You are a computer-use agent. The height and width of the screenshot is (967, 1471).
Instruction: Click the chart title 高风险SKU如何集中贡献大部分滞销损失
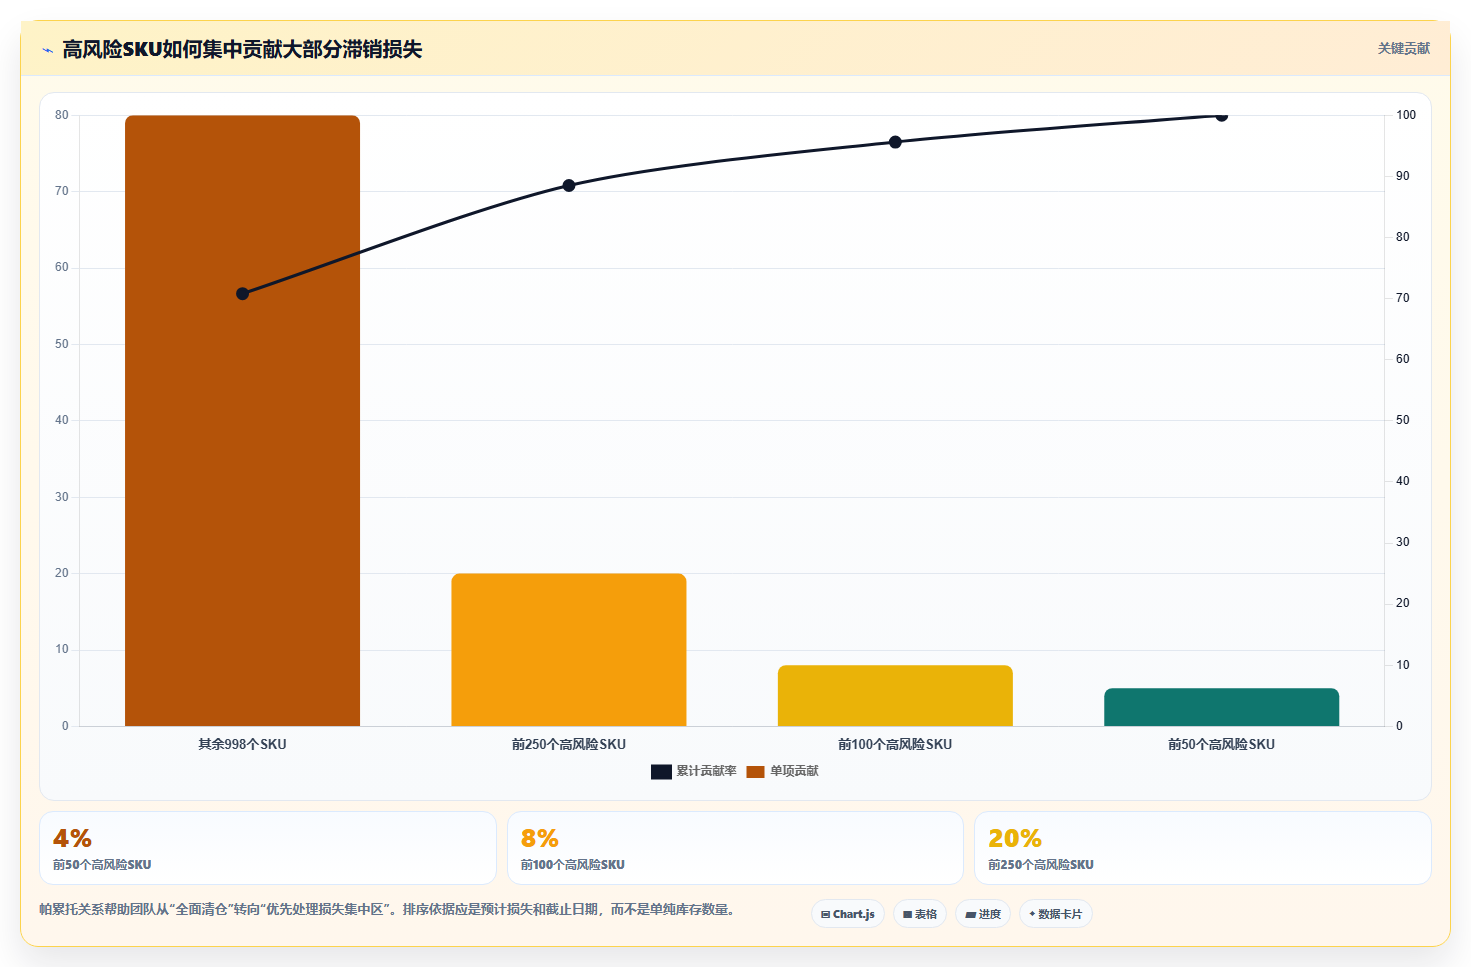point(242,49)
